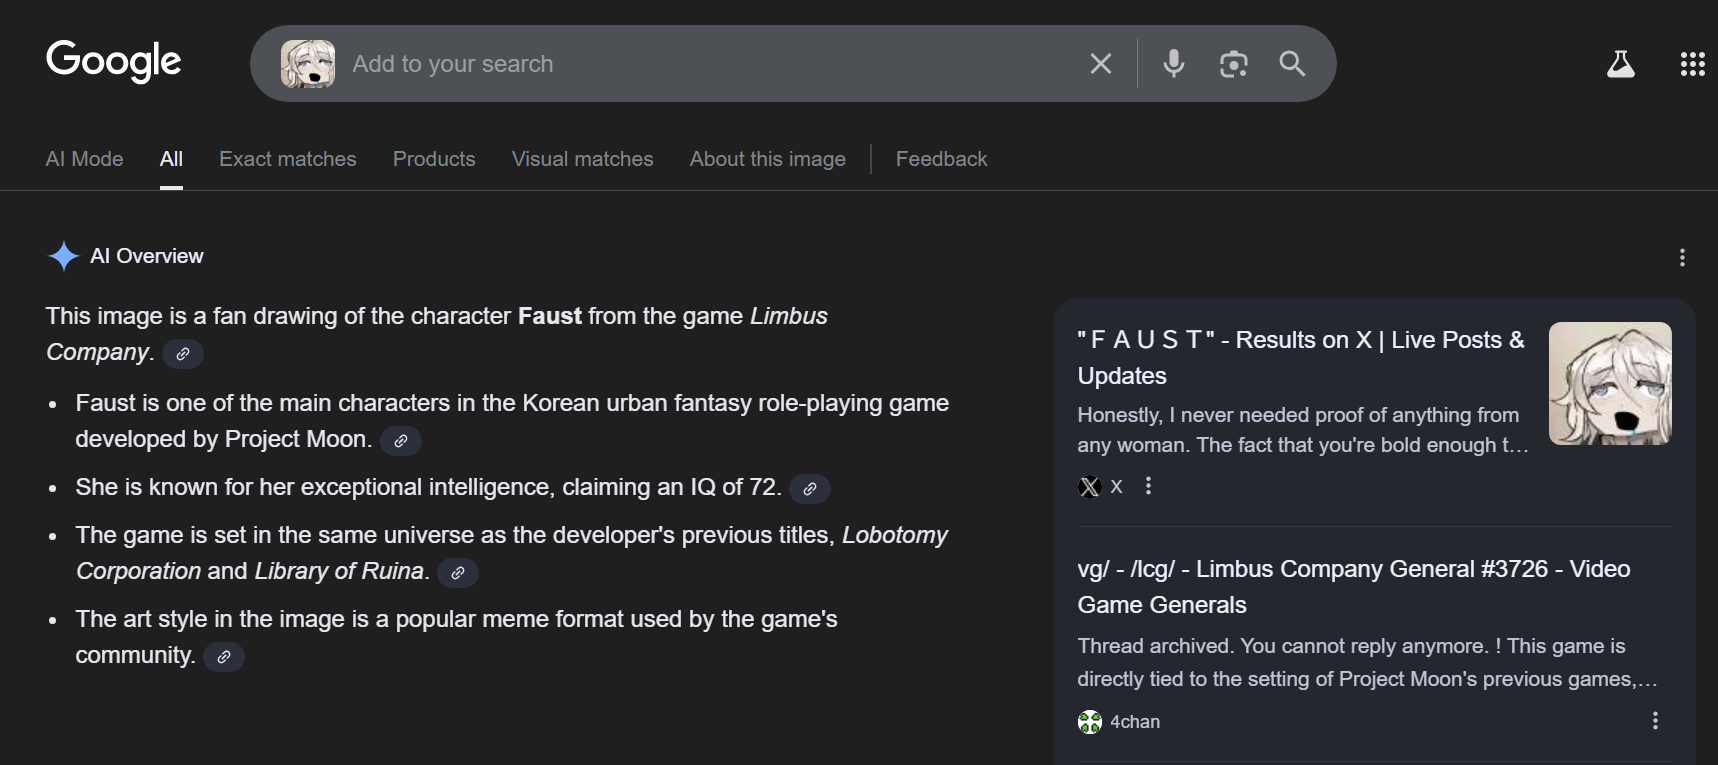Open the 'F A U S T - Results on X' result
This screenshot has height=765, width=1718.
click(x=1301, y=357)
